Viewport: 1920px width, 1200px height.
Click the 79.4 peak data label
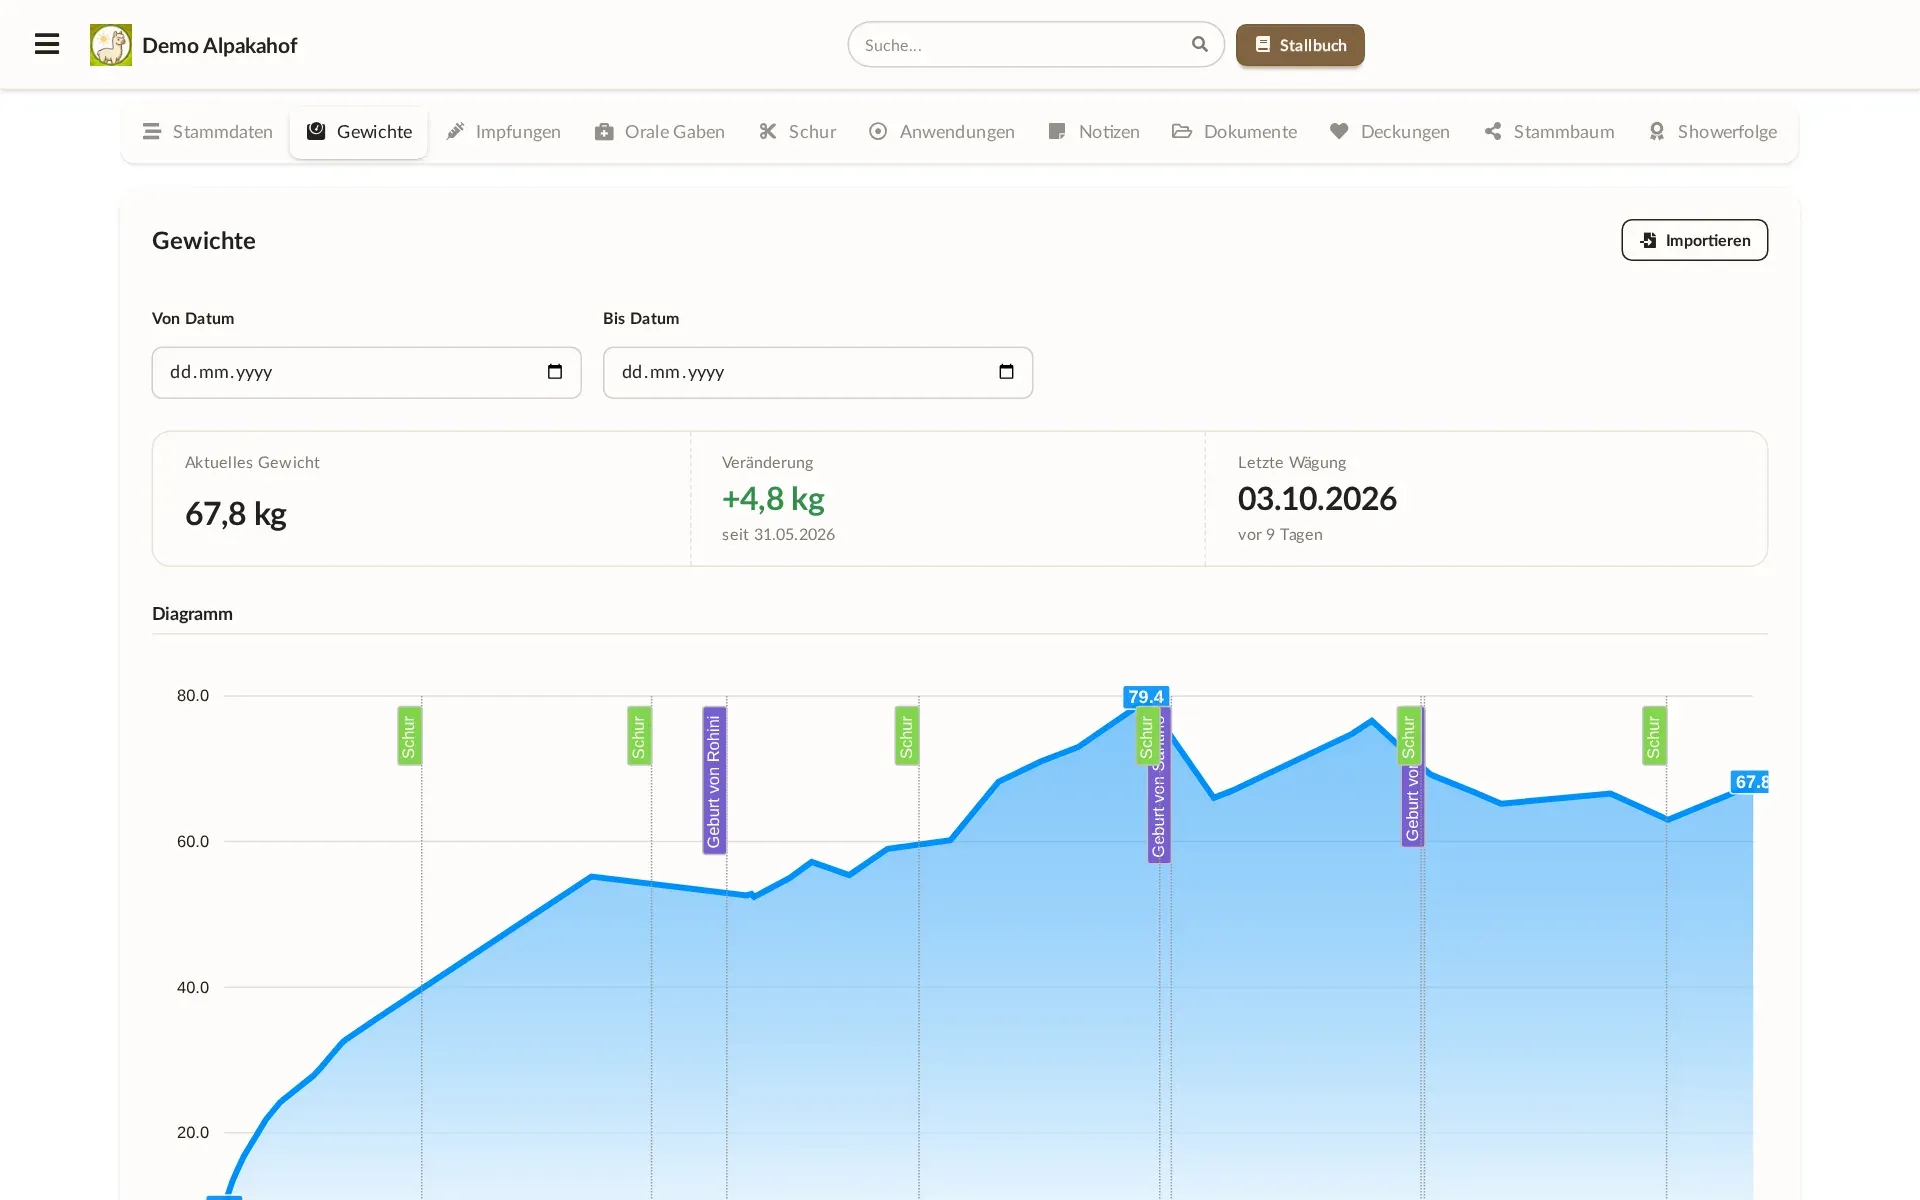[x=1146, y=697]
